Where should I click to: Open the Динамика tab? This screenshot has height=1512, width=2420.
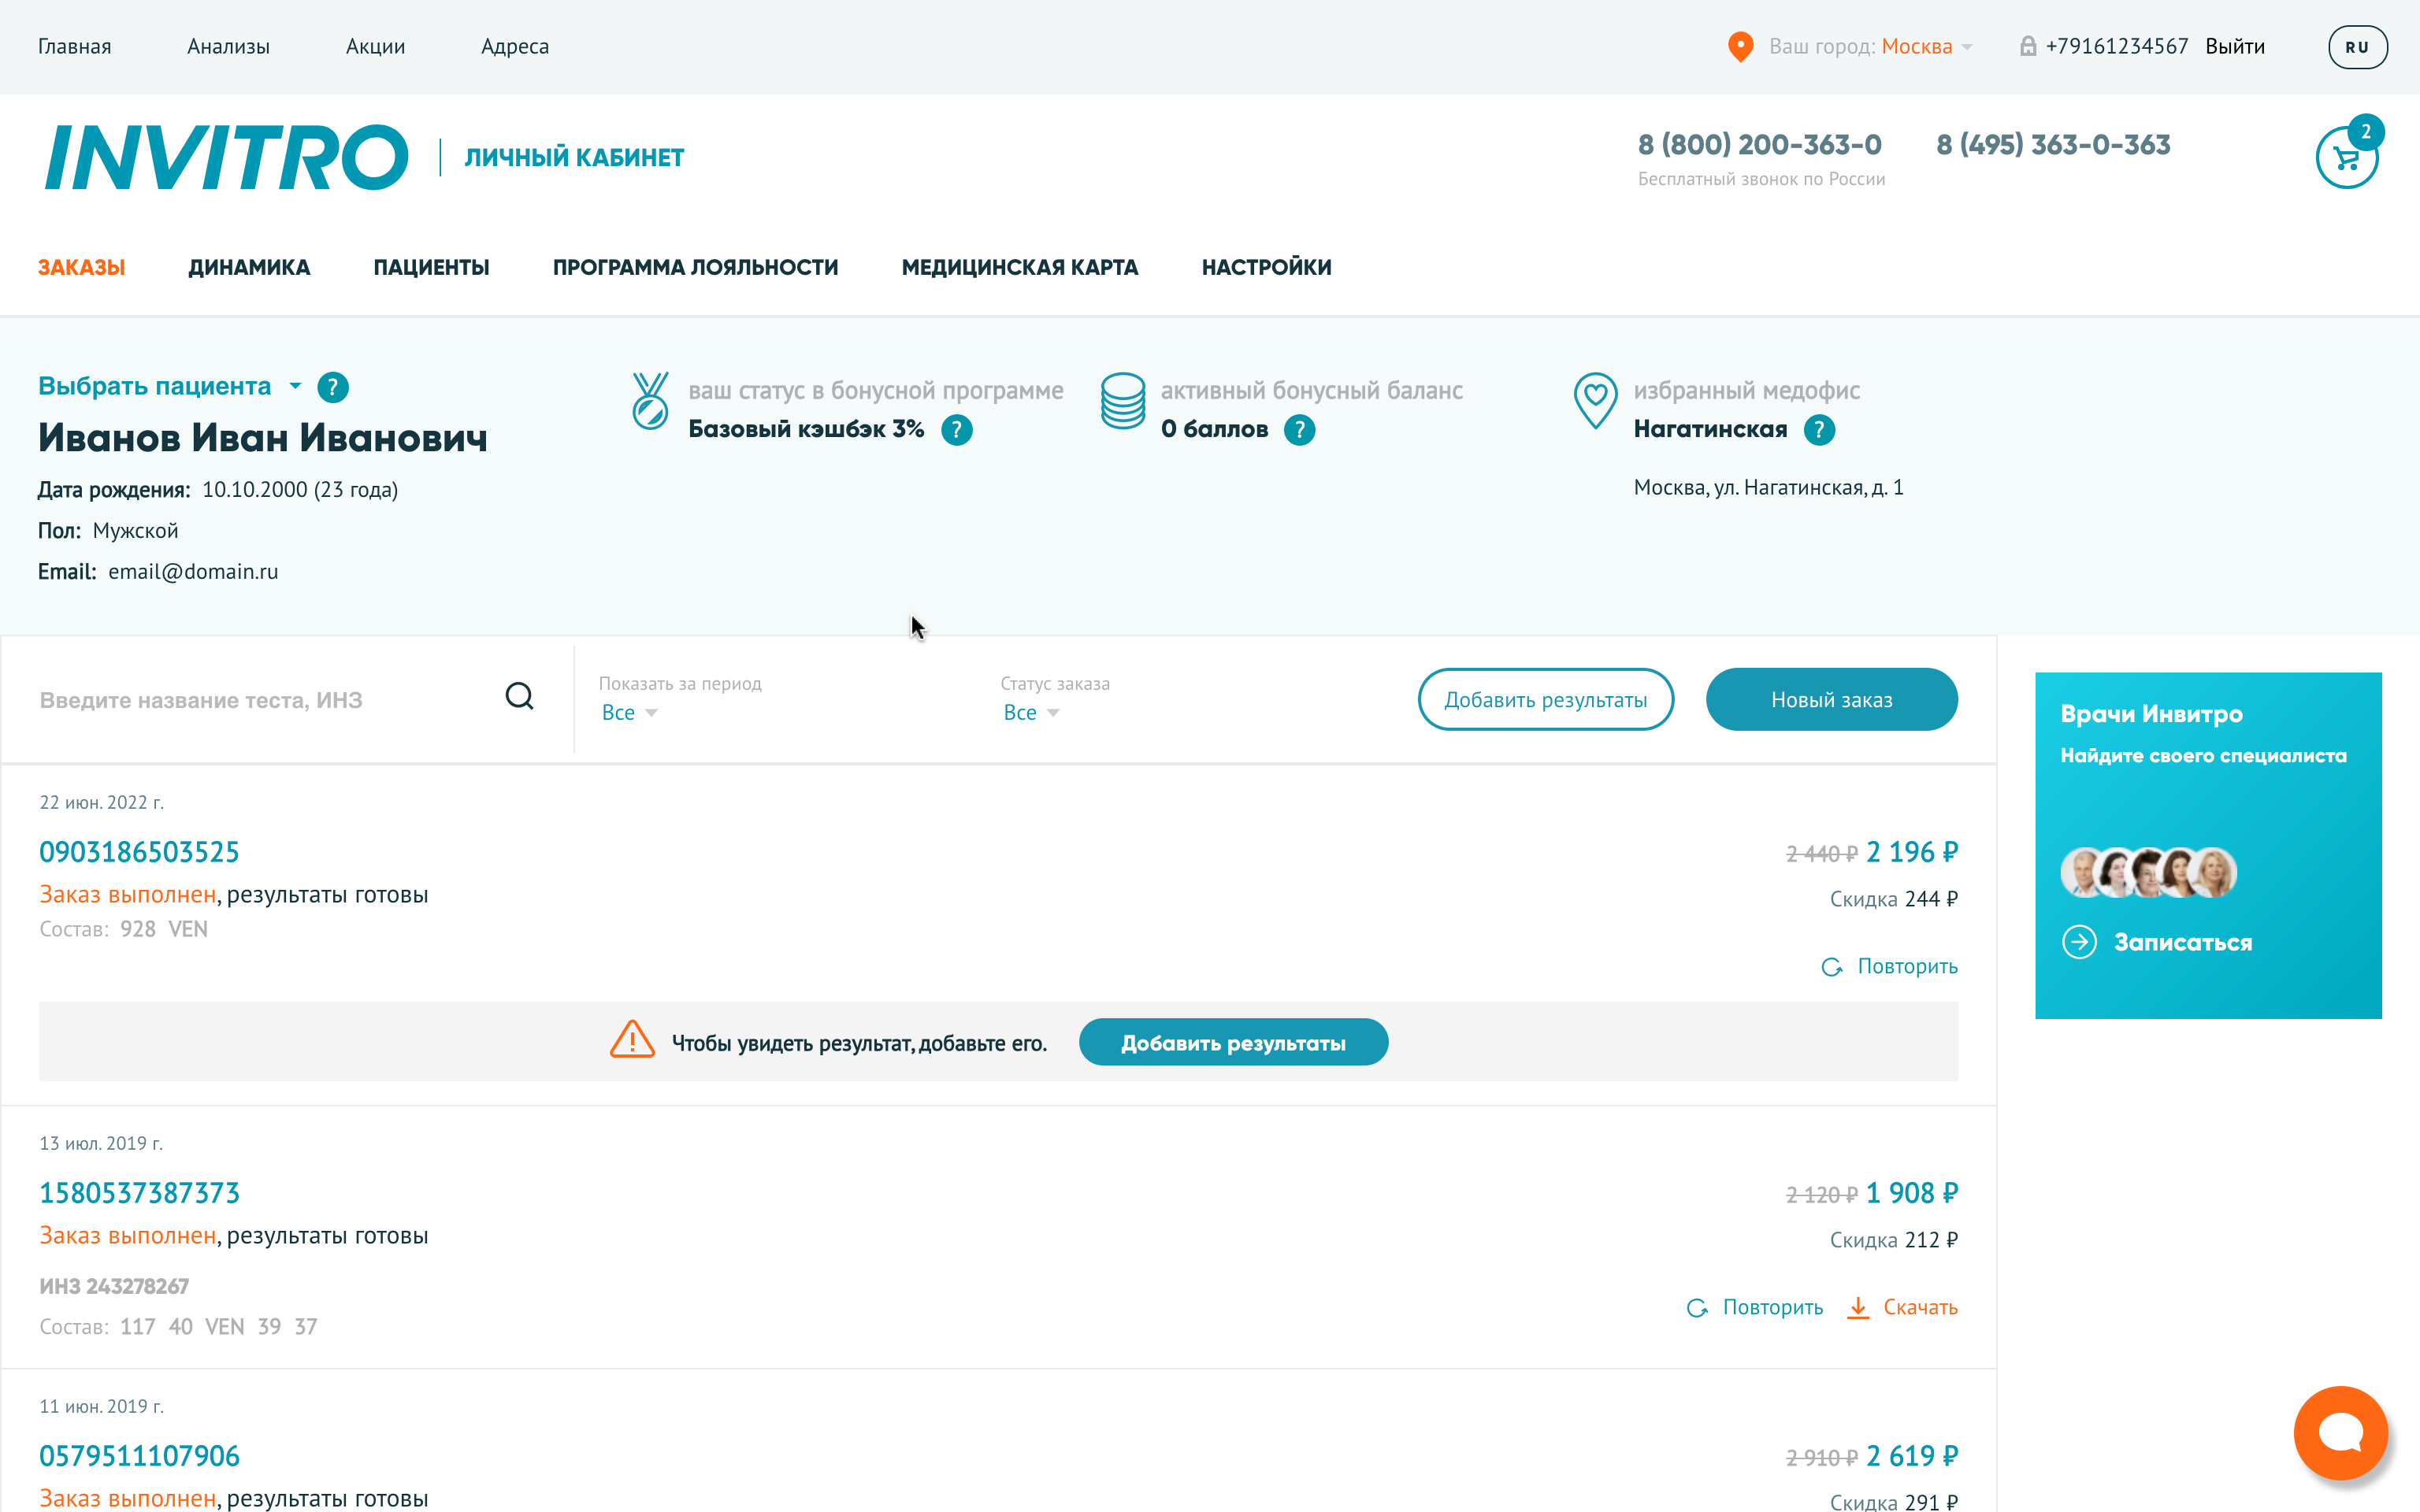tap(249, 267)
